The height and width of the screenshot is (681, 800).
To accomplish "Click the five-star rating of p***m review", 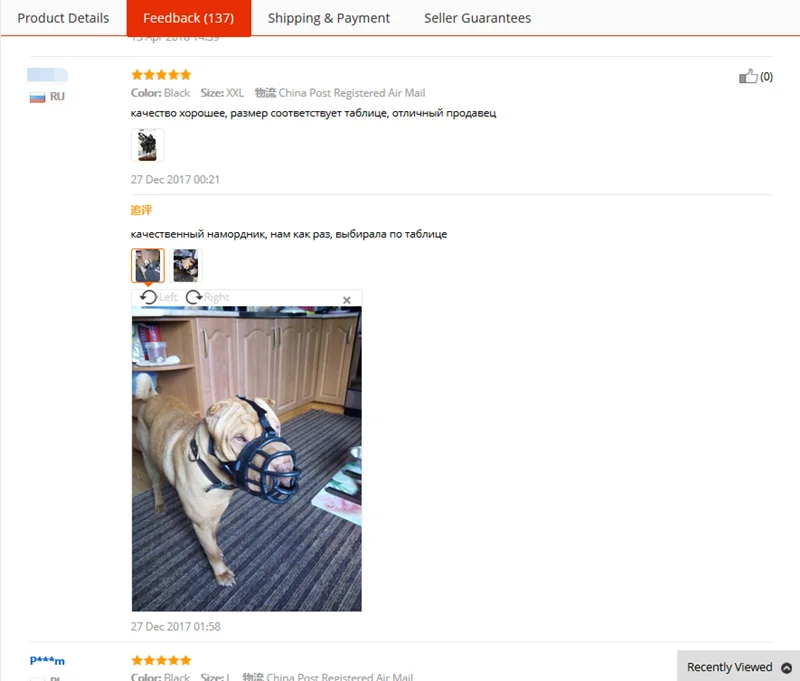I will point(161,661).
